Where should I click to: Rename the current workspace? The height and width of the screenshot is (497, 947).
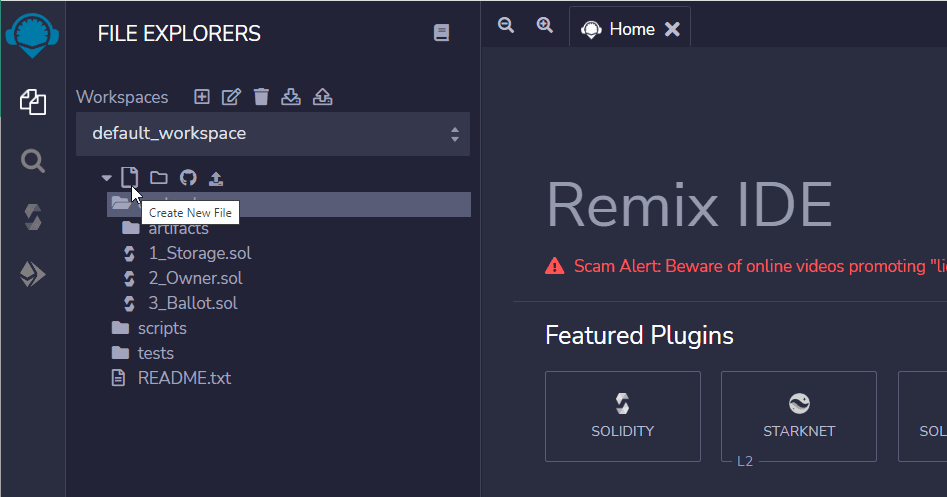tap(231, 97)
